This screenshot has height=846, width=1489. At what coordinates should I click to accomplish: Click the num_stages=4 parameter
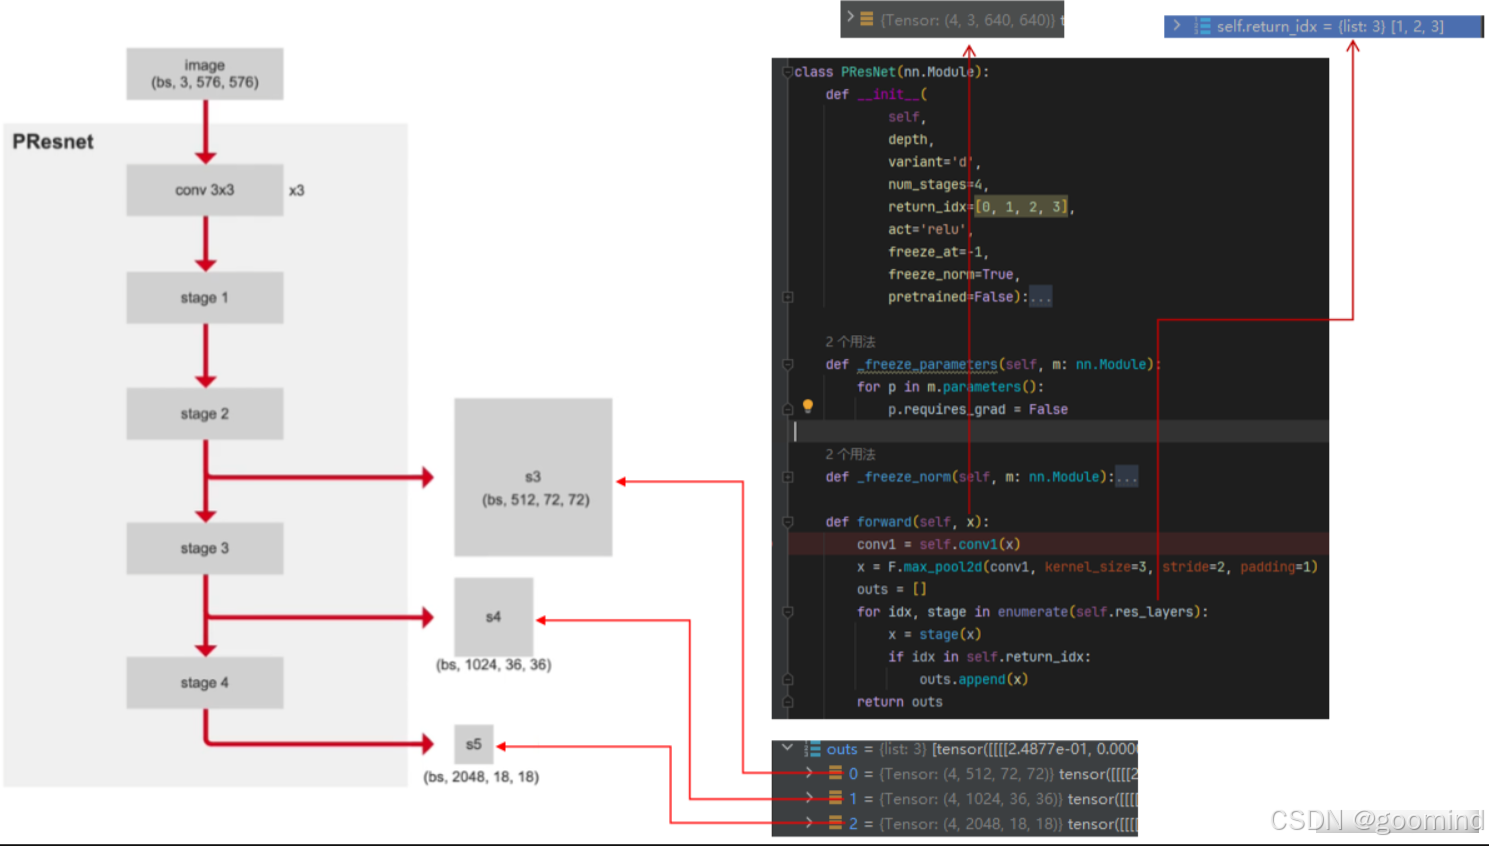click(x=938, y=184)
